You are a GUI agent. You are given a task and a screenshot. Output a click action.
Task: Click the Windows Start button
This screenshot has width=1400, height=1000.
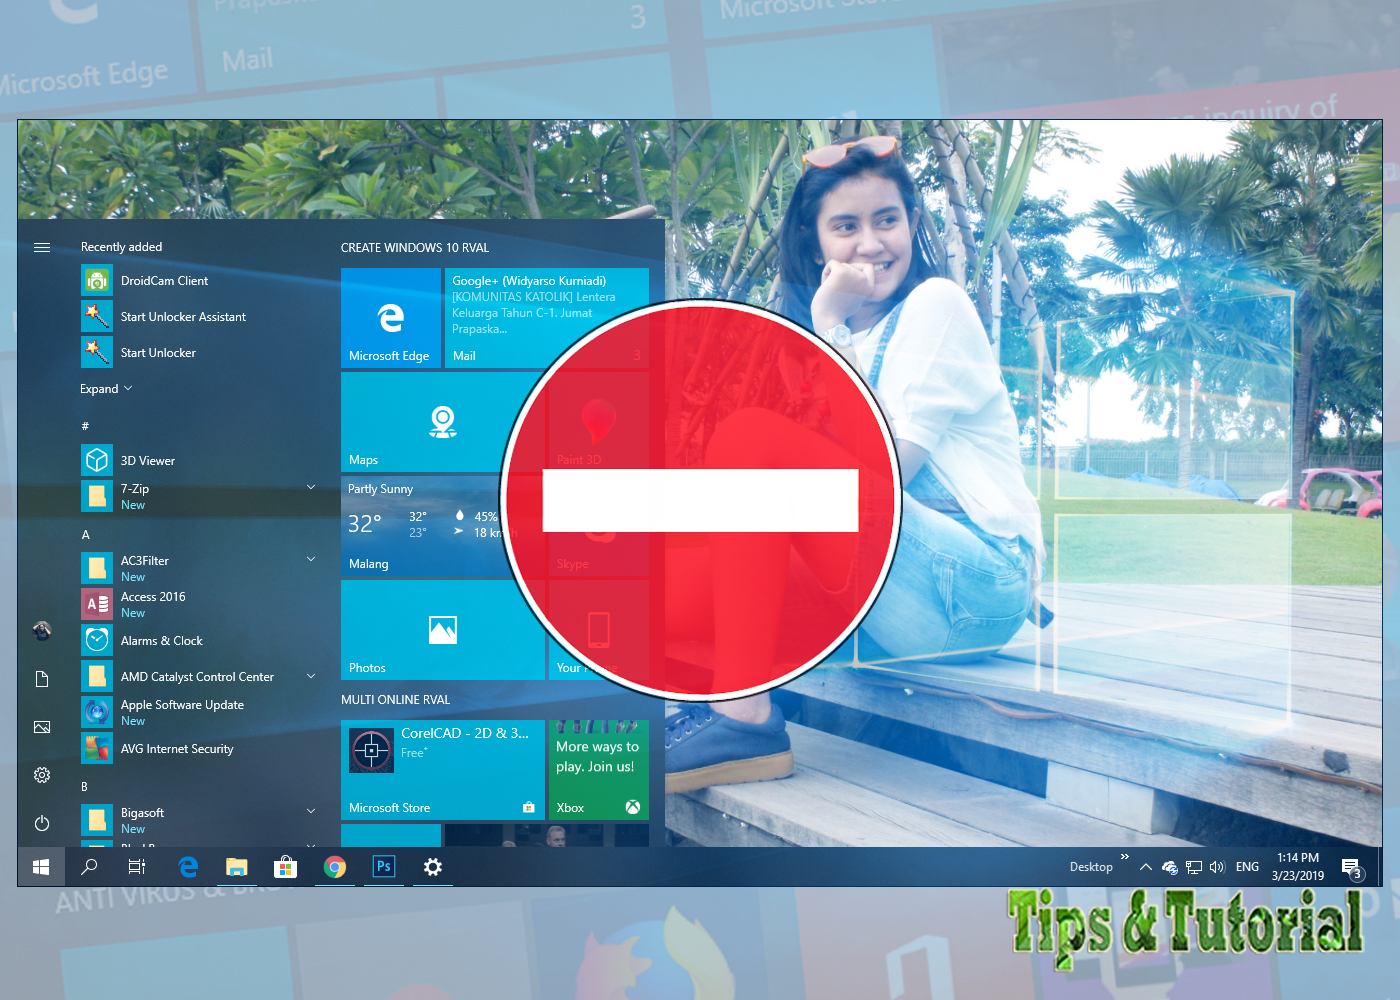tap(41, 867)
